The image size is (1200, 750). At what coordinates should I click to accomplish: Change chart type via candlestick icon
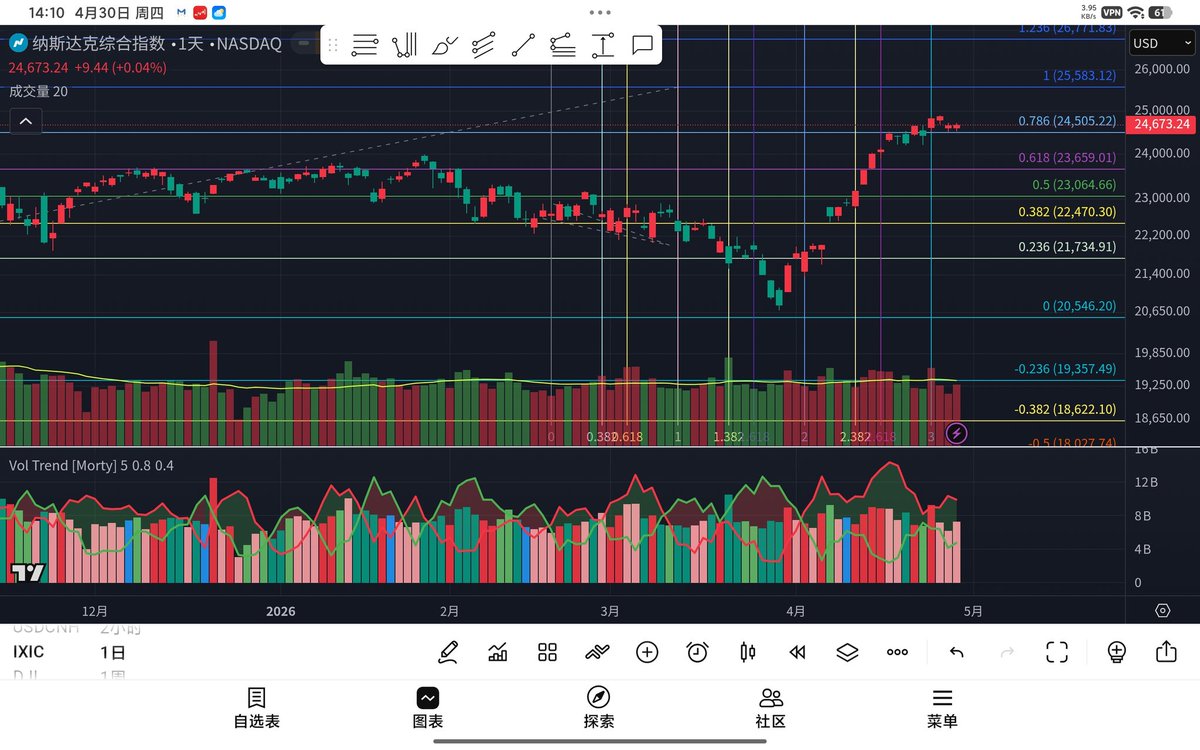tap(747, 653)
